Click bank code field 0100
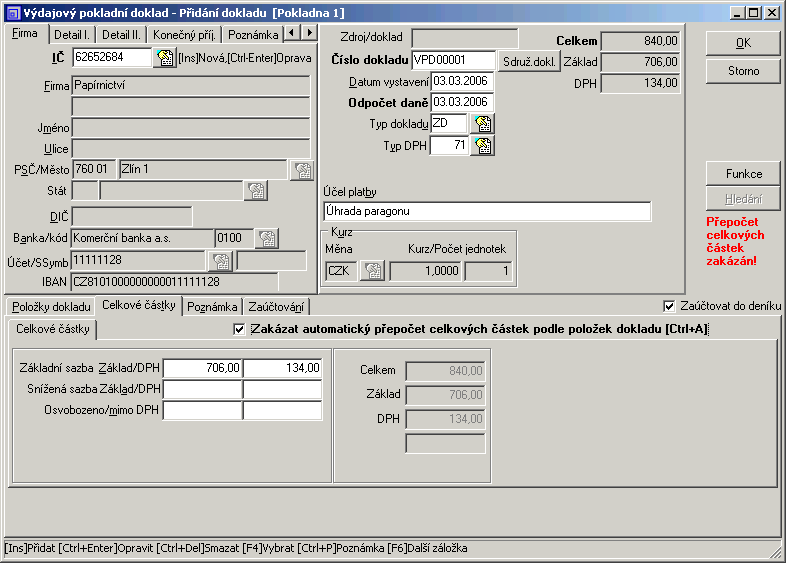 coord(234,238)
